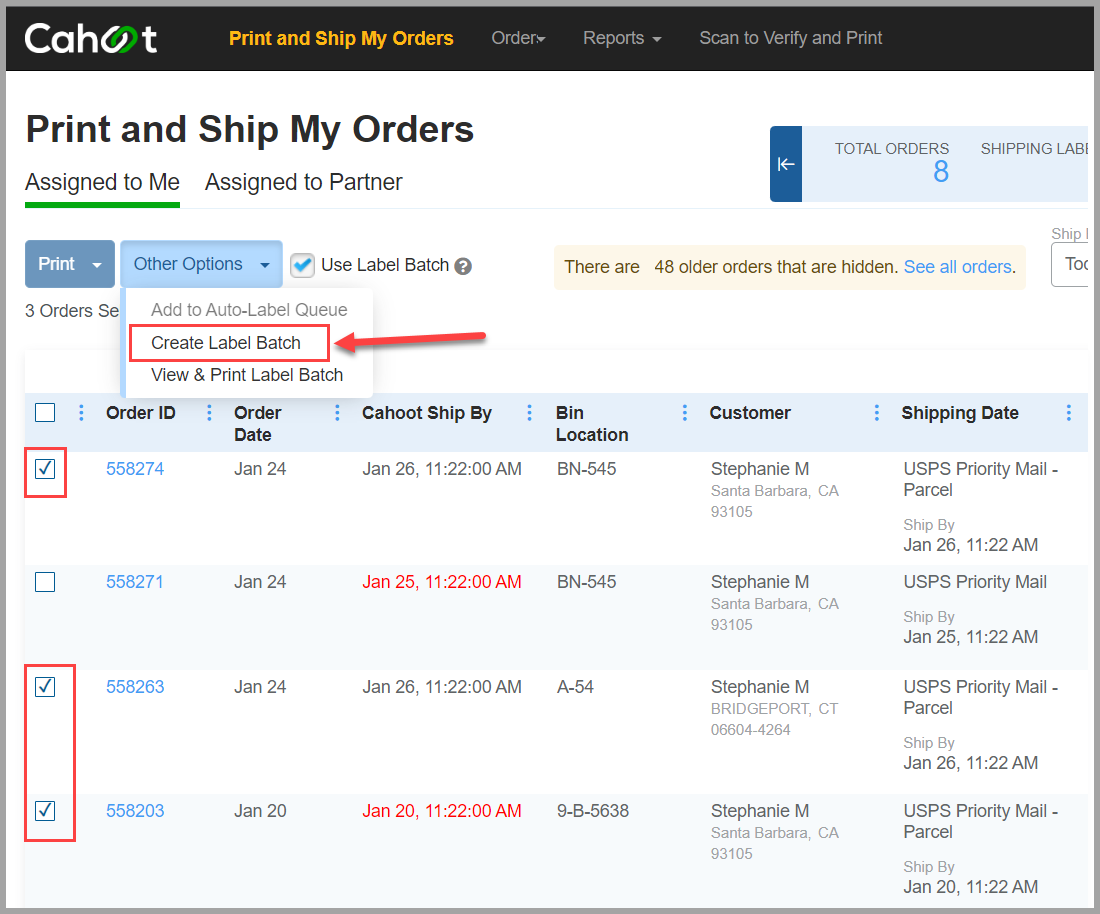
Task: Open order 558263 link
Action: 135,686
